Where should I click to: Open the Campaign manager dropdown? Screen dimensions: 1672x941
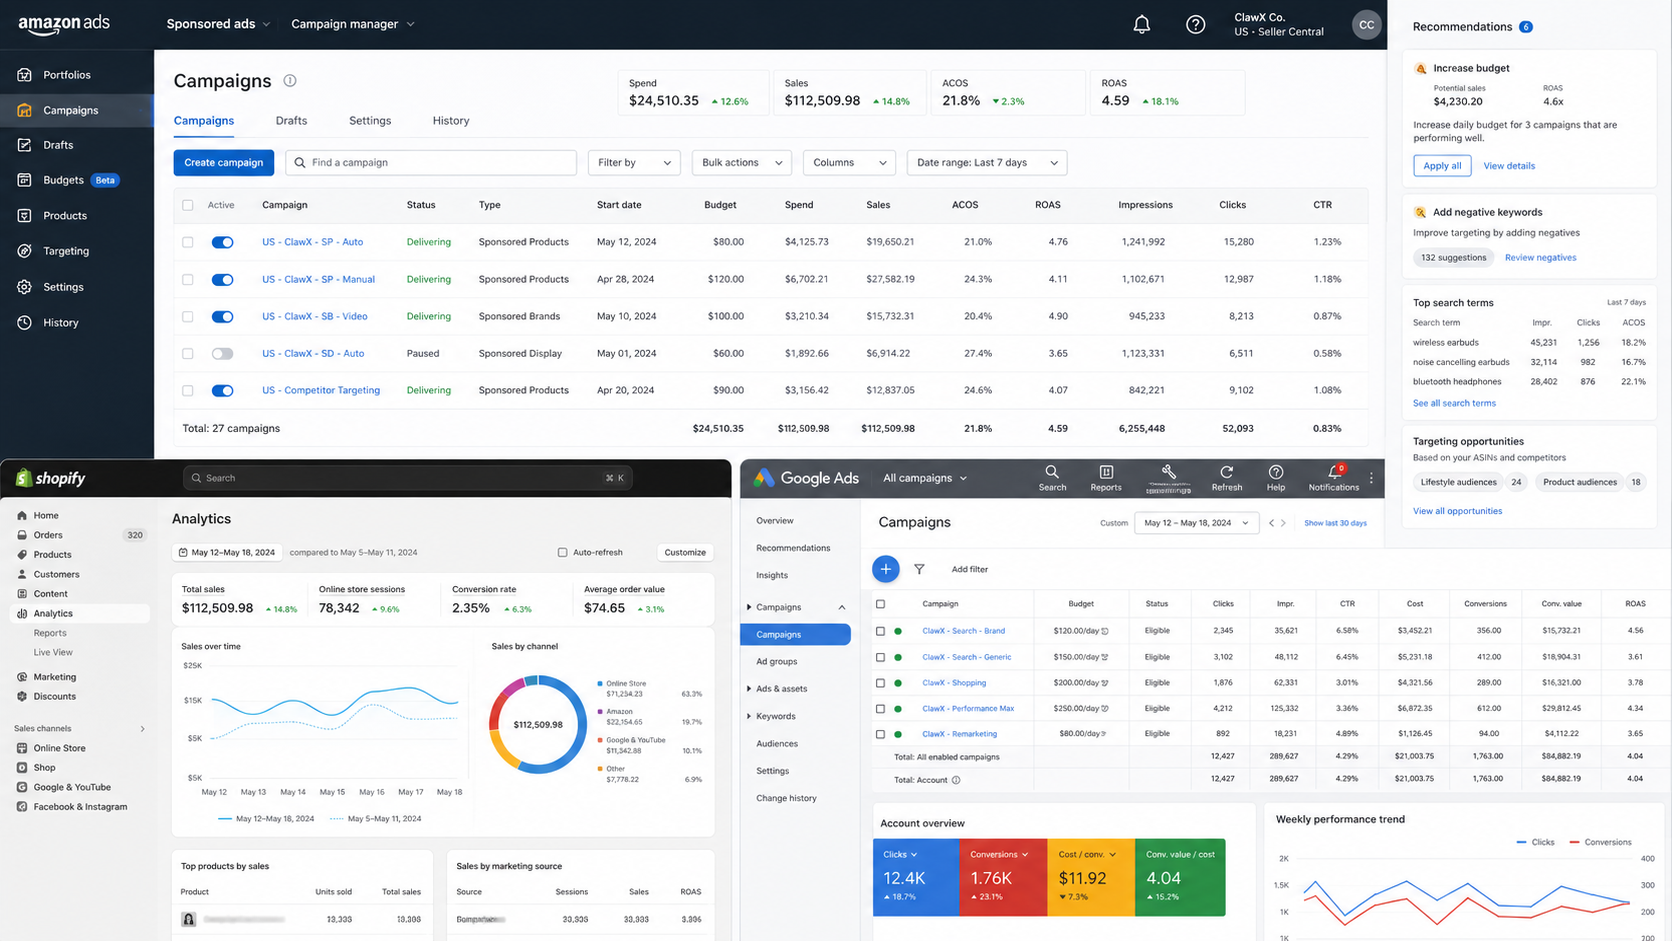(x=352, y=24)
